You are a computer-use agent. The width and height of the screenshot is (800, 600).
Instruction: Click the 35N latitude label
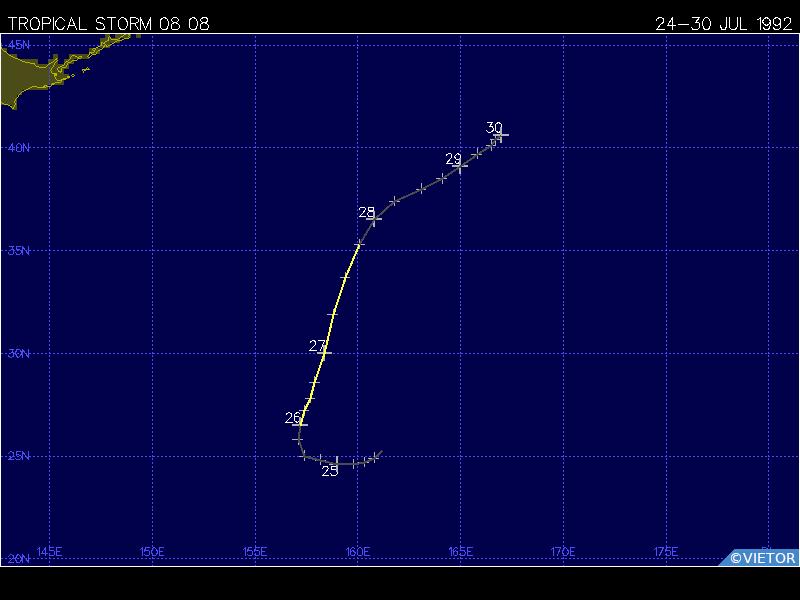pyautogui.click(x=19, y=251)
